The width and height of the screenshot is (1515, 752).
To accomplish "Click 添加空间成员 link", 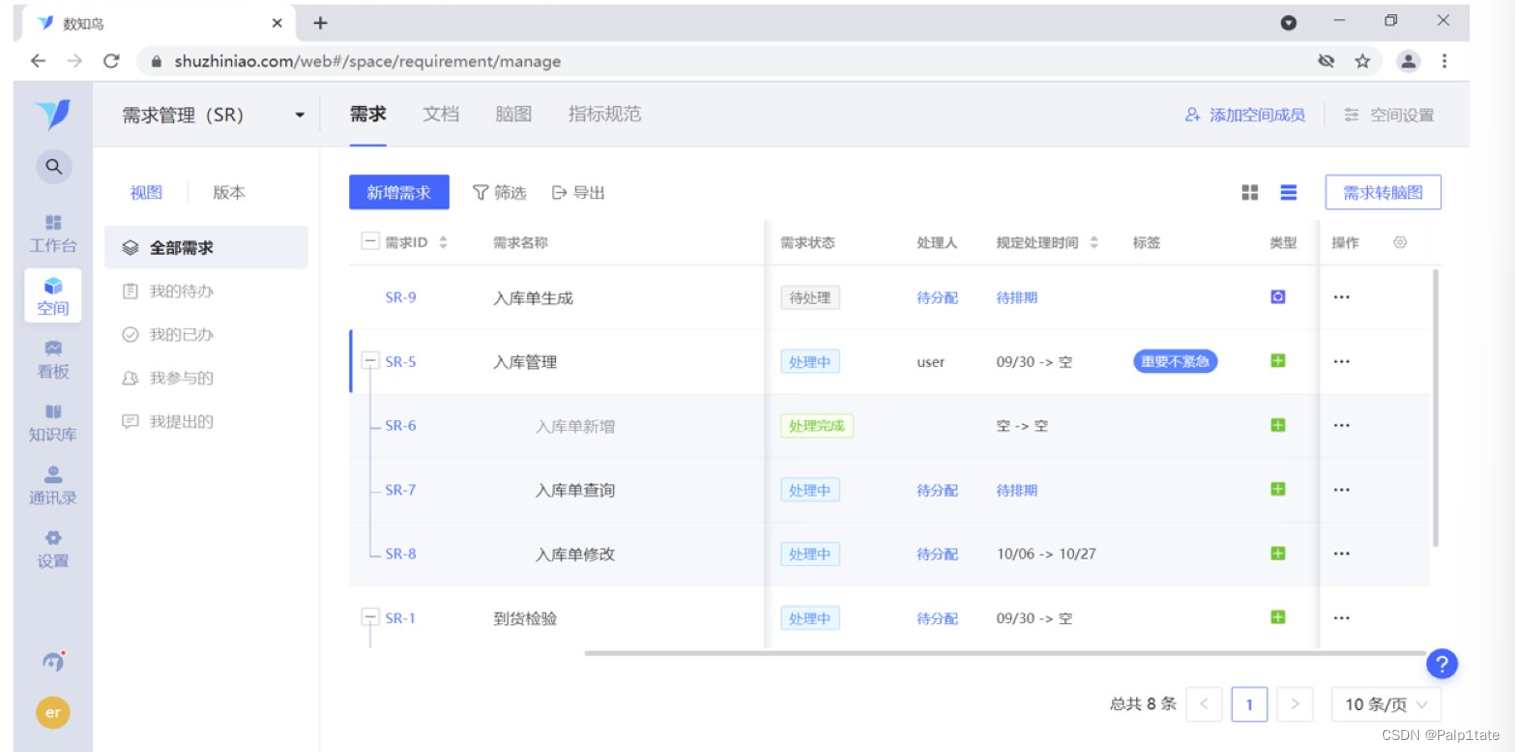I will click(1245, 115).
